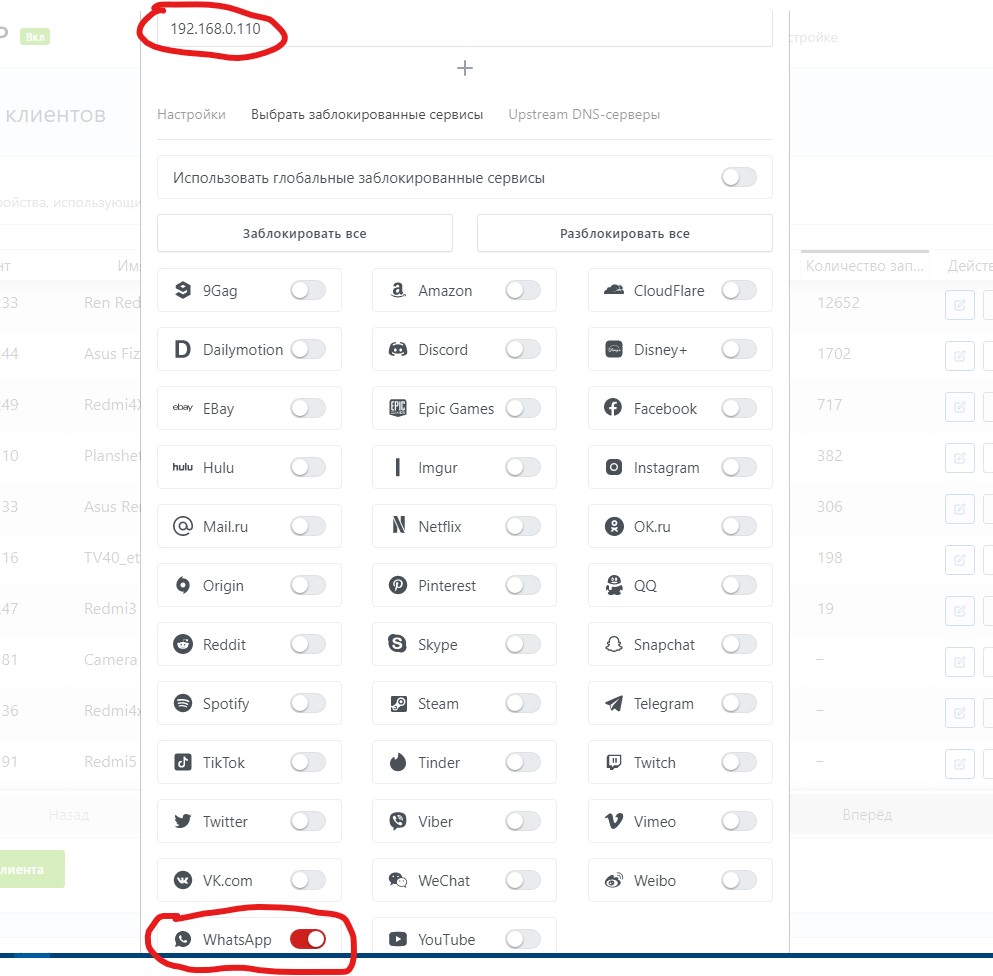Click the YouTube play icon
This screenshot has width=993, height=976.
pos(398,939)
